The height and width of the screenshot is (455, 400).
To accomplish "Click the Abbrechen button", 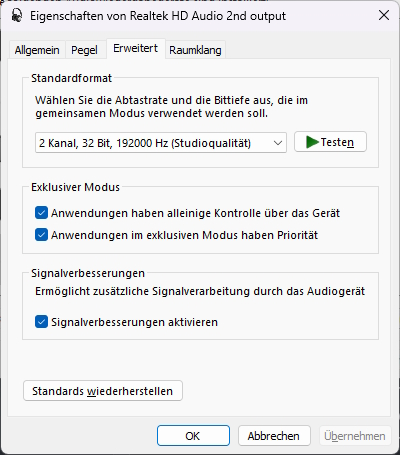I will (274, 436).
